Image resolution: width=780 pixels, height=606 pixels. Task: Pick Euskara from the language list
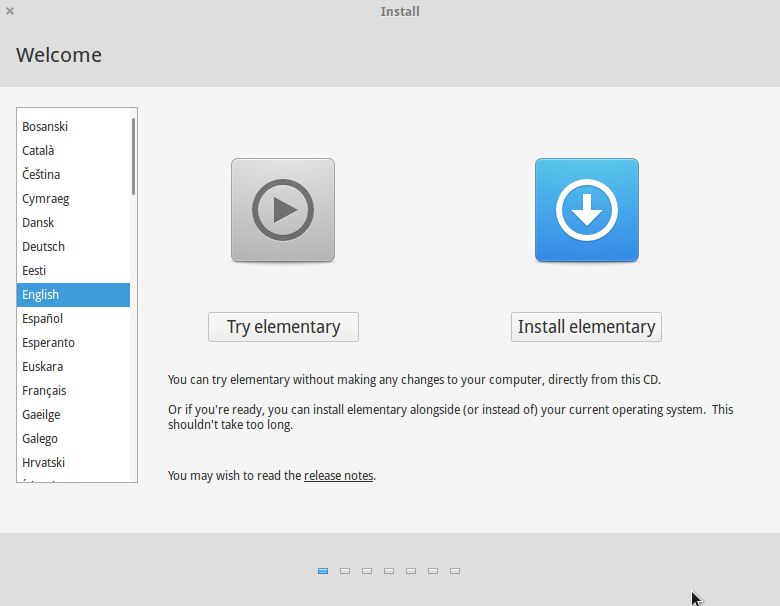coord(73,367)
